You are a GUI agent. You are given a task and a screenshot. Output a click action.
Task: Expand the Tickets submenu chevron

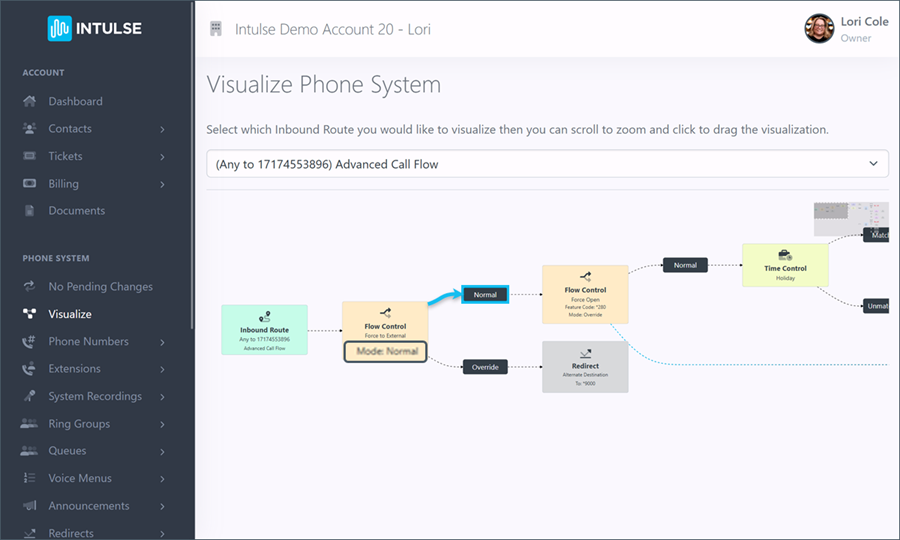click(162, 157)
